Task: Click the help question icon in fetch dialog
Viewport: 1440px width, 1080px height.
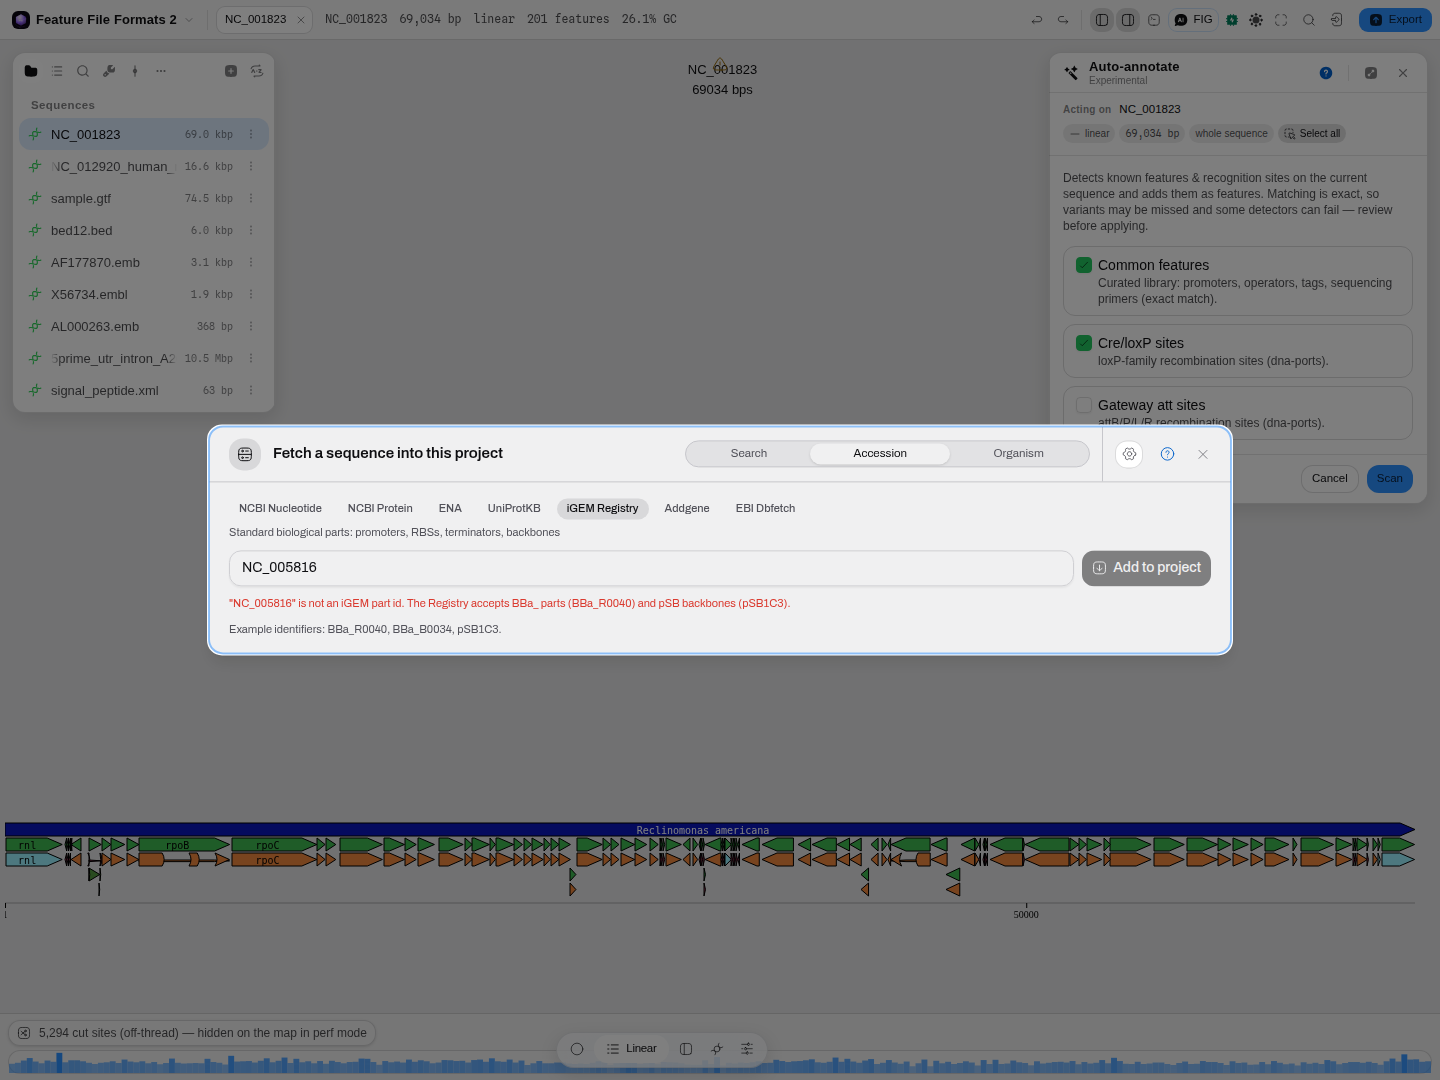Action: point(1167,454)
